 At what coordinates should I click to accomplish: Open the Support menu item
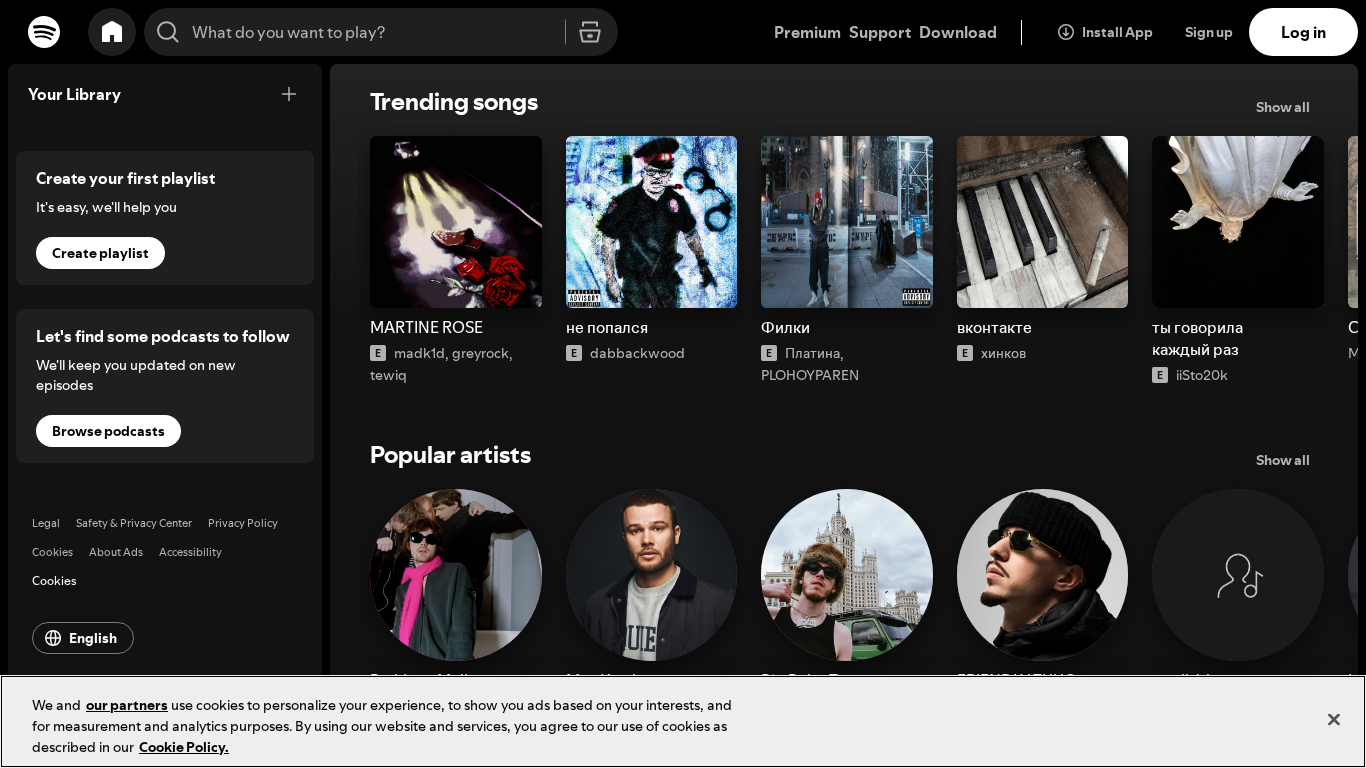[x=880, y=32]
